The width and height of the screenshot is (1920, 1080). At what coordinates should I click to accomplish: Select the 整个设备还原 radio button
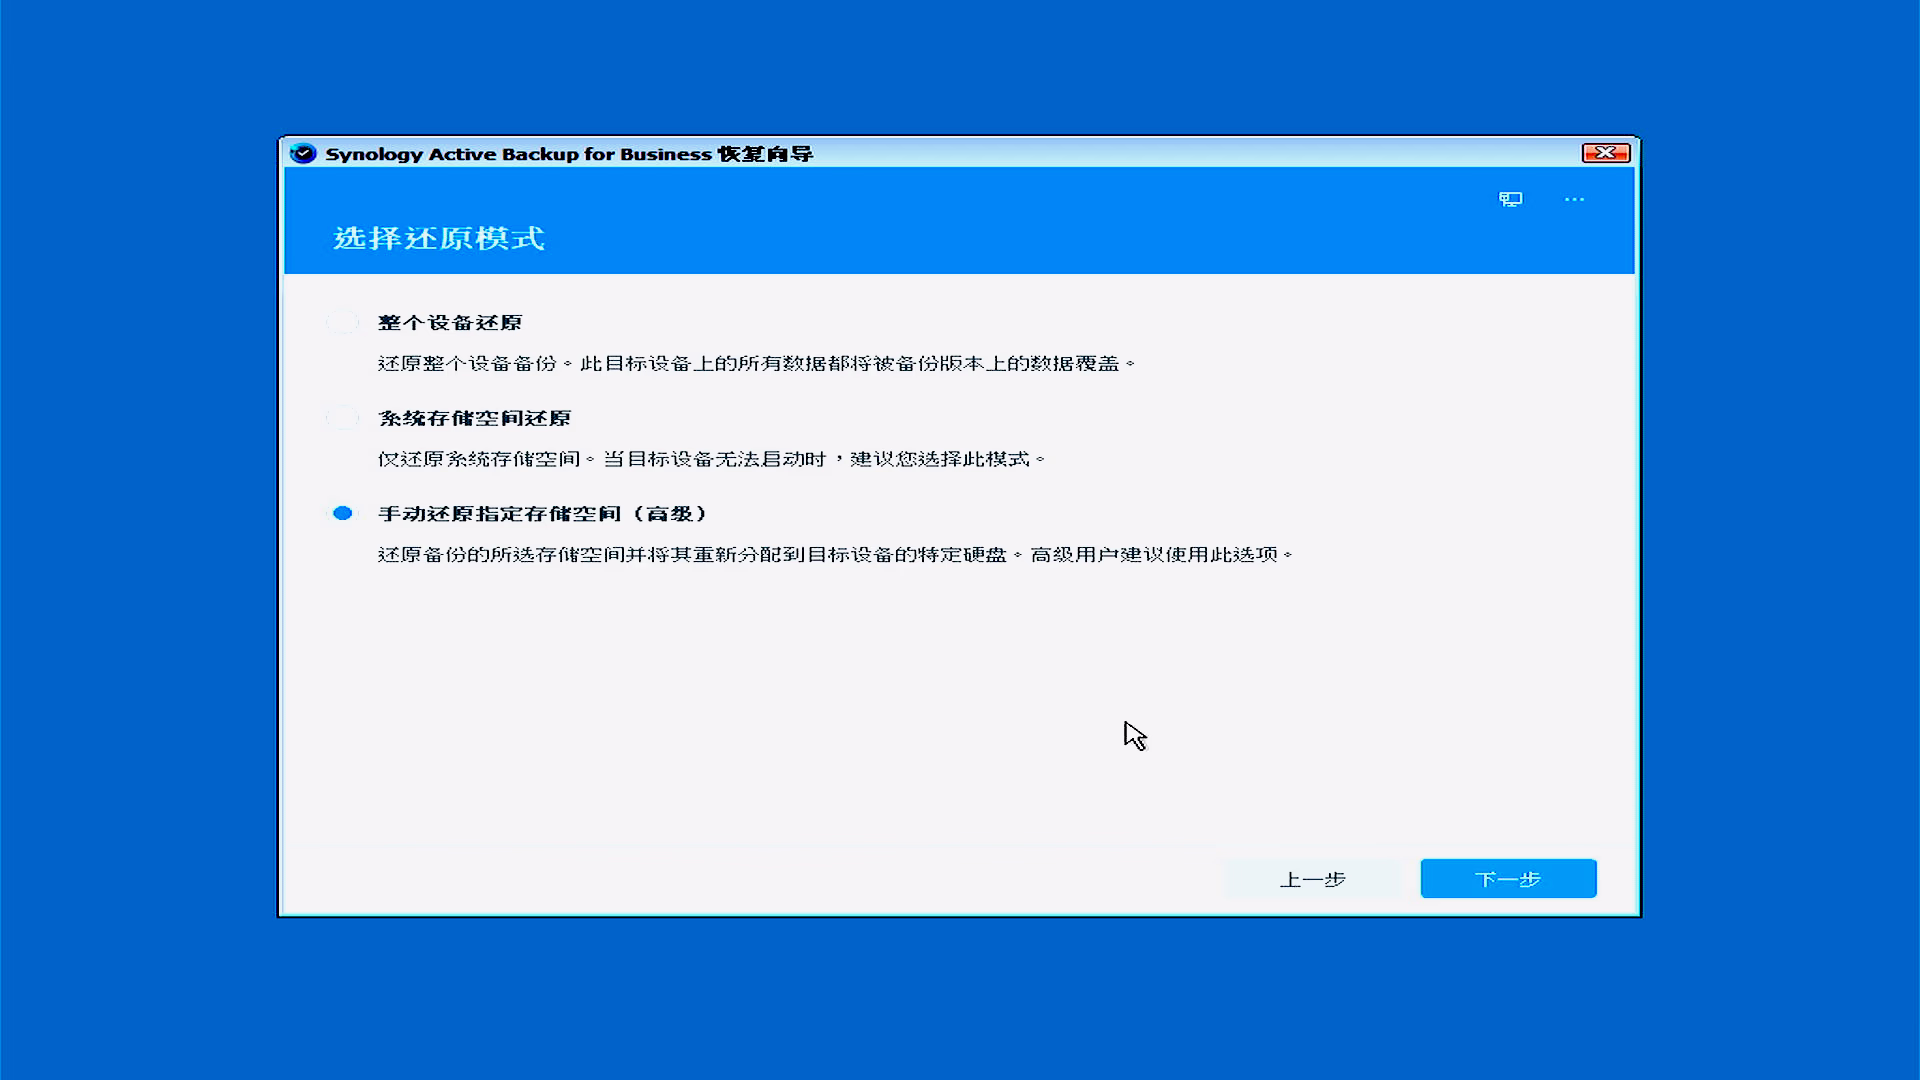342,322
